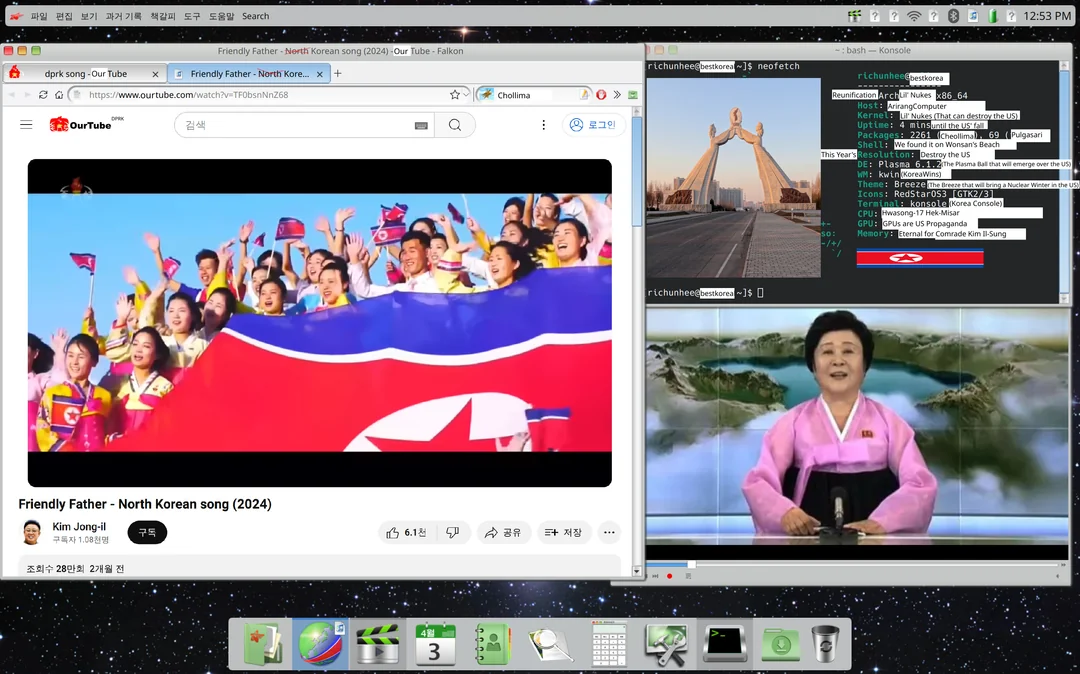1080x674 pixels.
Task: Open the calendar dock icon showing 3
Action: (x=435, y=644)
